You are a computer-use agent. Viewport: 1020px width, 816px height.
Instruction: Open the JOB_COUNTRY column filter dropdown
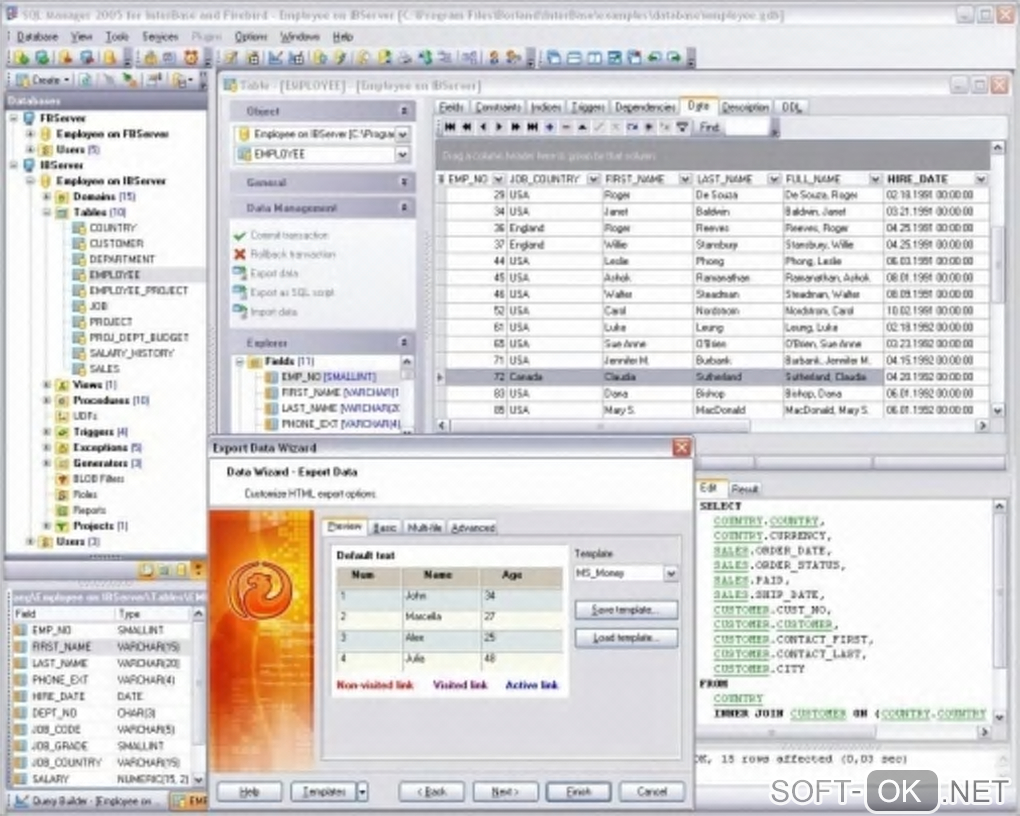click(593, 179)
